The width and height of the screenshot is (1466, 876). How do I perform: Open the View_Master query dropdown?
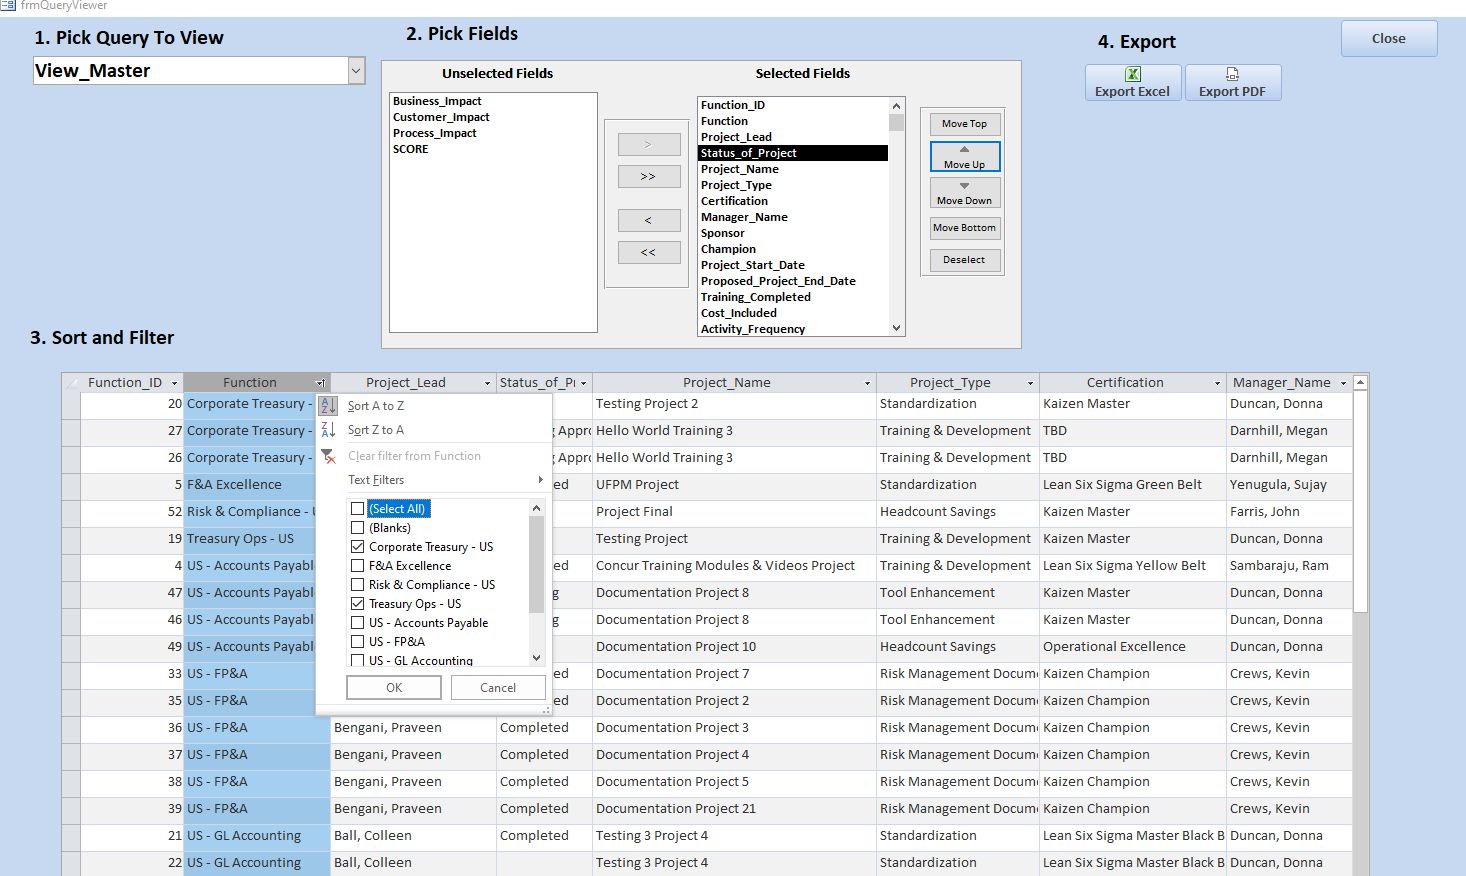pos(356,70)
